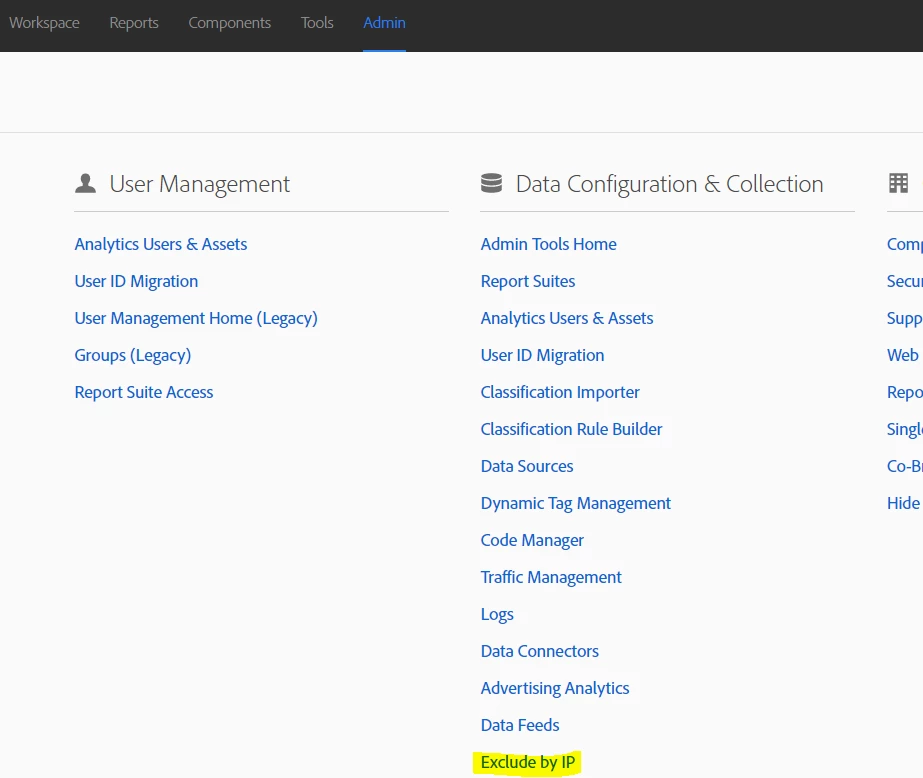Open User ID Migration under User Management
The height and width of the screenshot is (778, 923).
coord(136,281)
